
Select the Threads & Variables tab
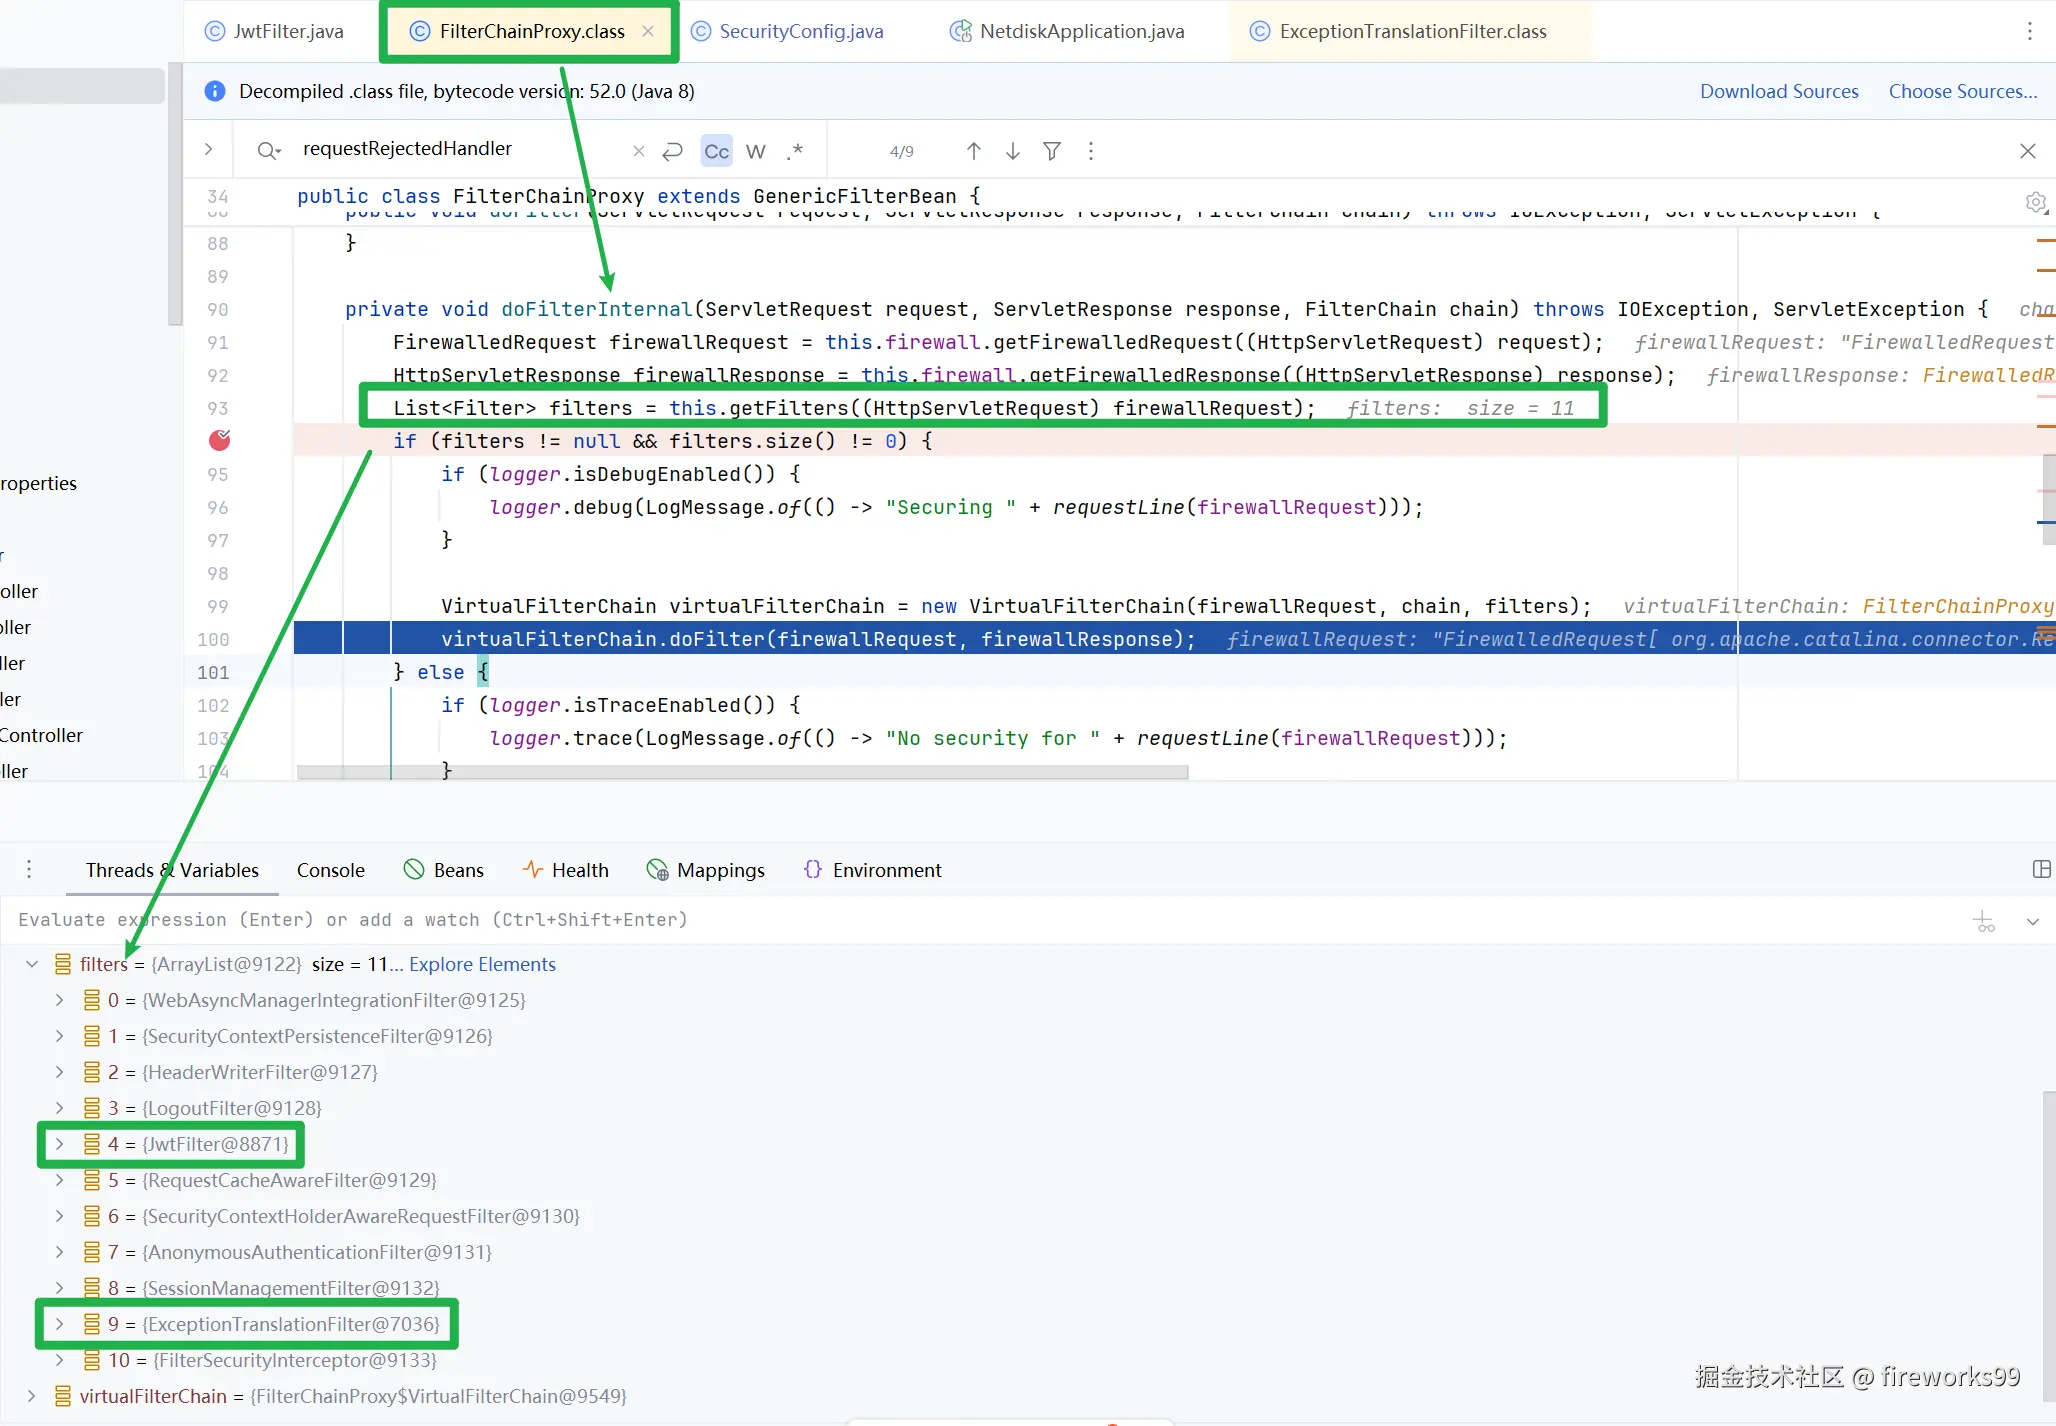tap(172, 870)
